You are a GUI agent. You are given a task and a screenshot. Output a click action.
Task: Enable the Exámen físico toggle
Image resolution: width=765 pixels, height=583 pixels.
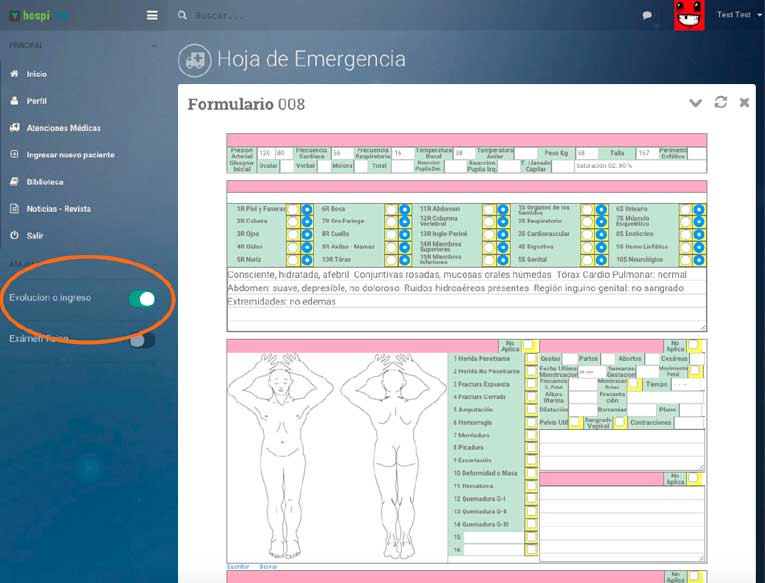click(x=142, y=340)
